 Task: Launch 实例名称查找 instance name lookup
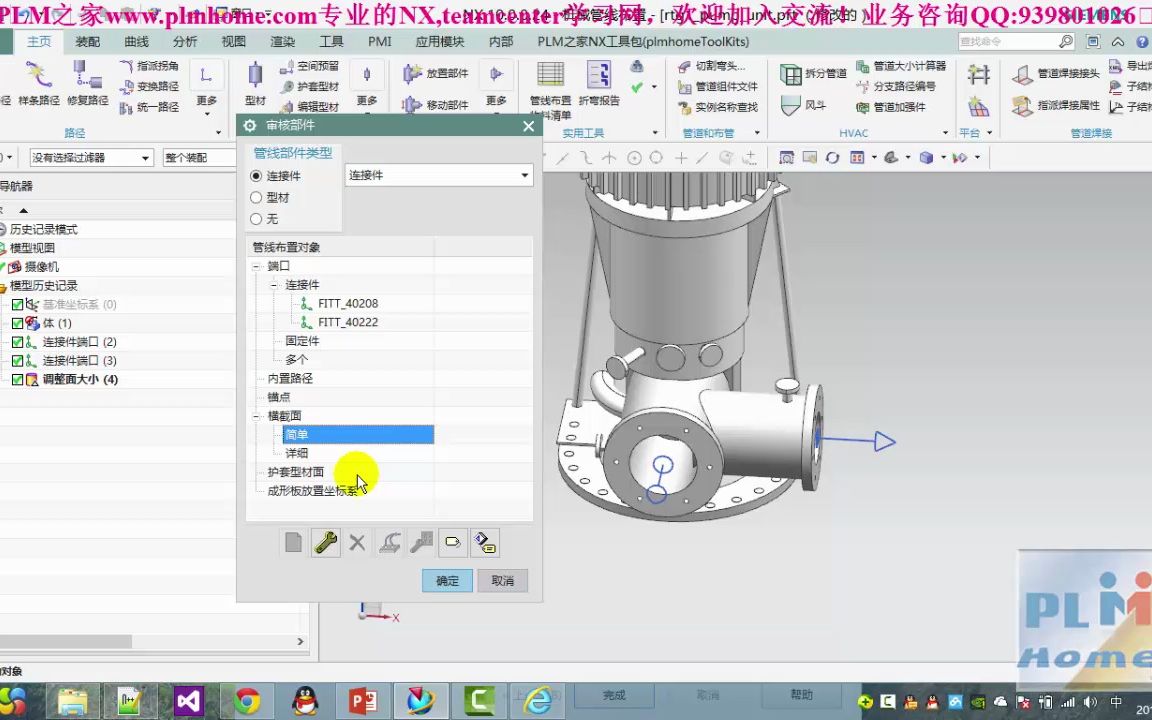click(x=718, y=107)
